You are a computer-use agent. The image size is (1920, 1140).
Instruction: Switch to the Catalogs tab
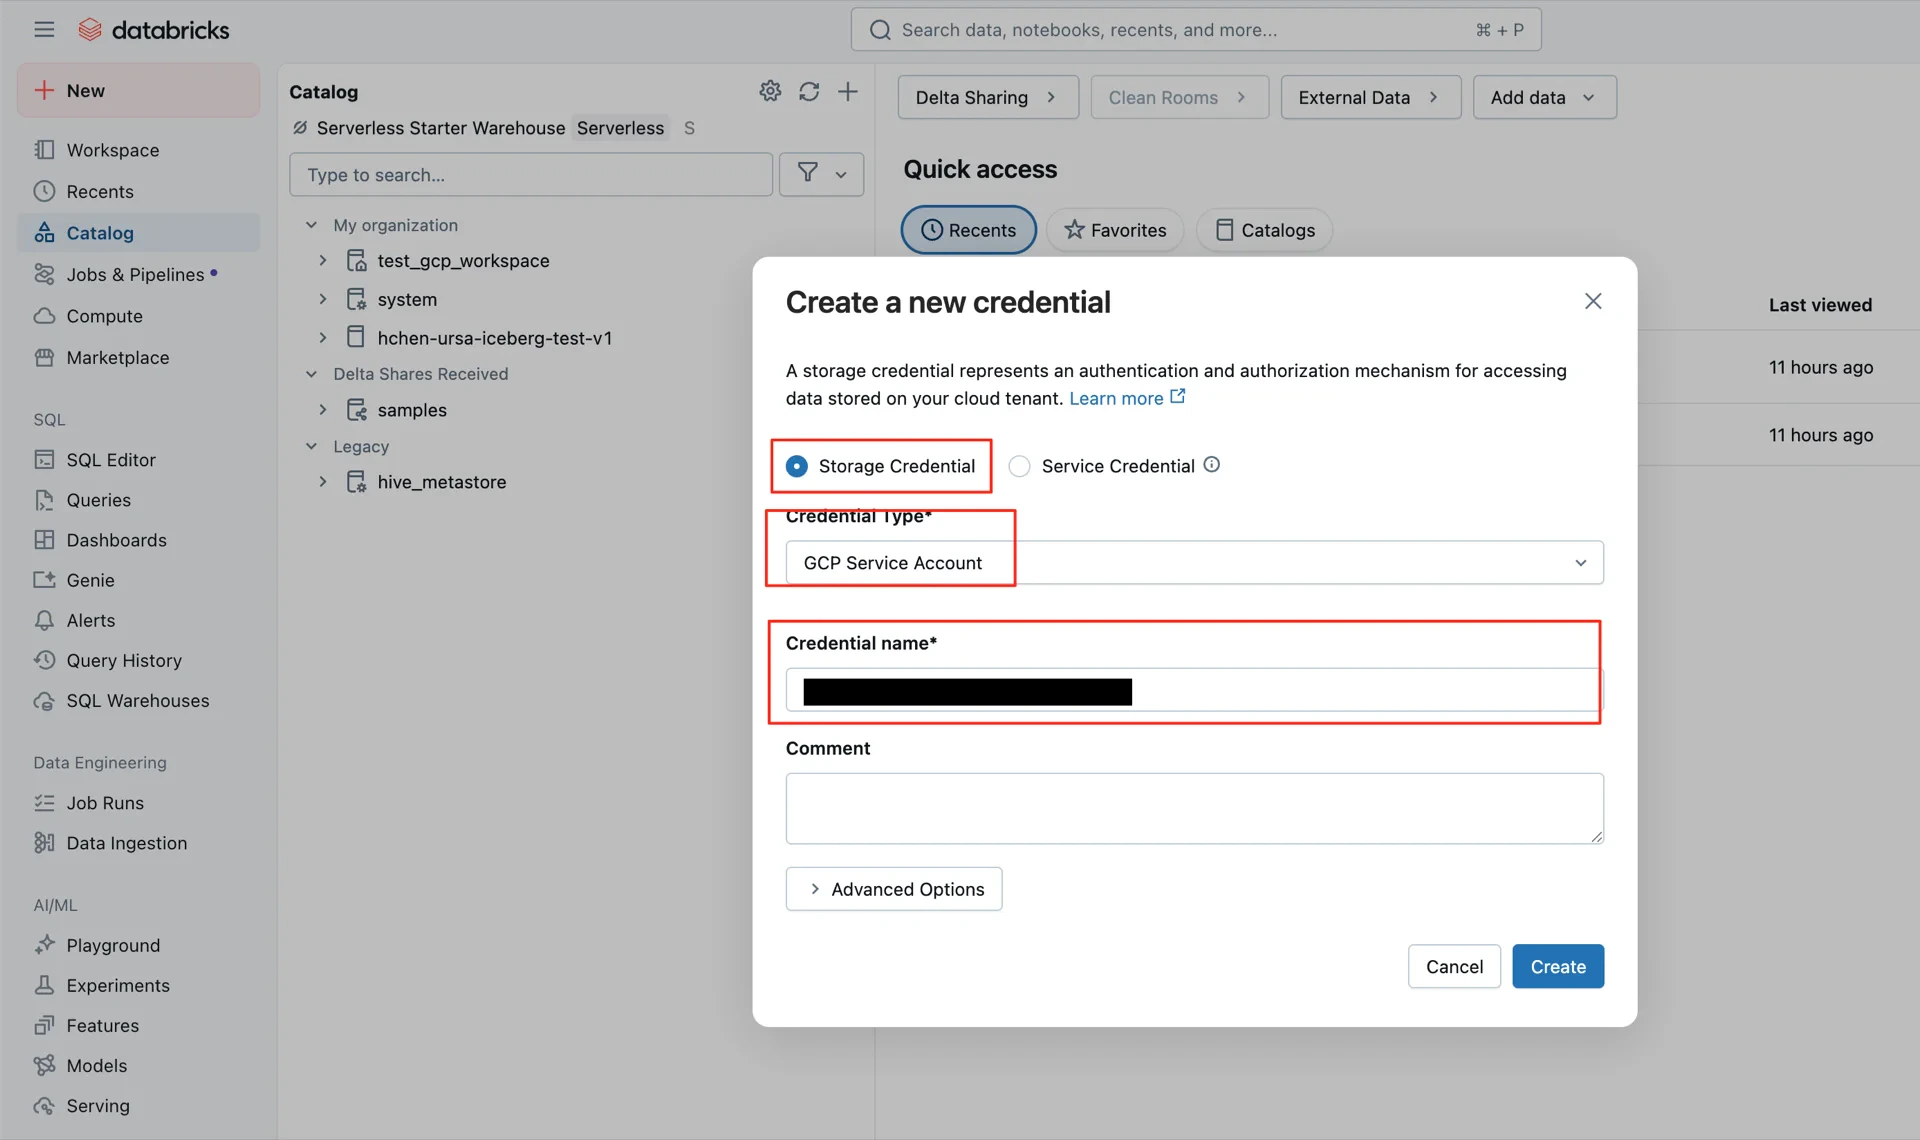tap(1265, 230)
